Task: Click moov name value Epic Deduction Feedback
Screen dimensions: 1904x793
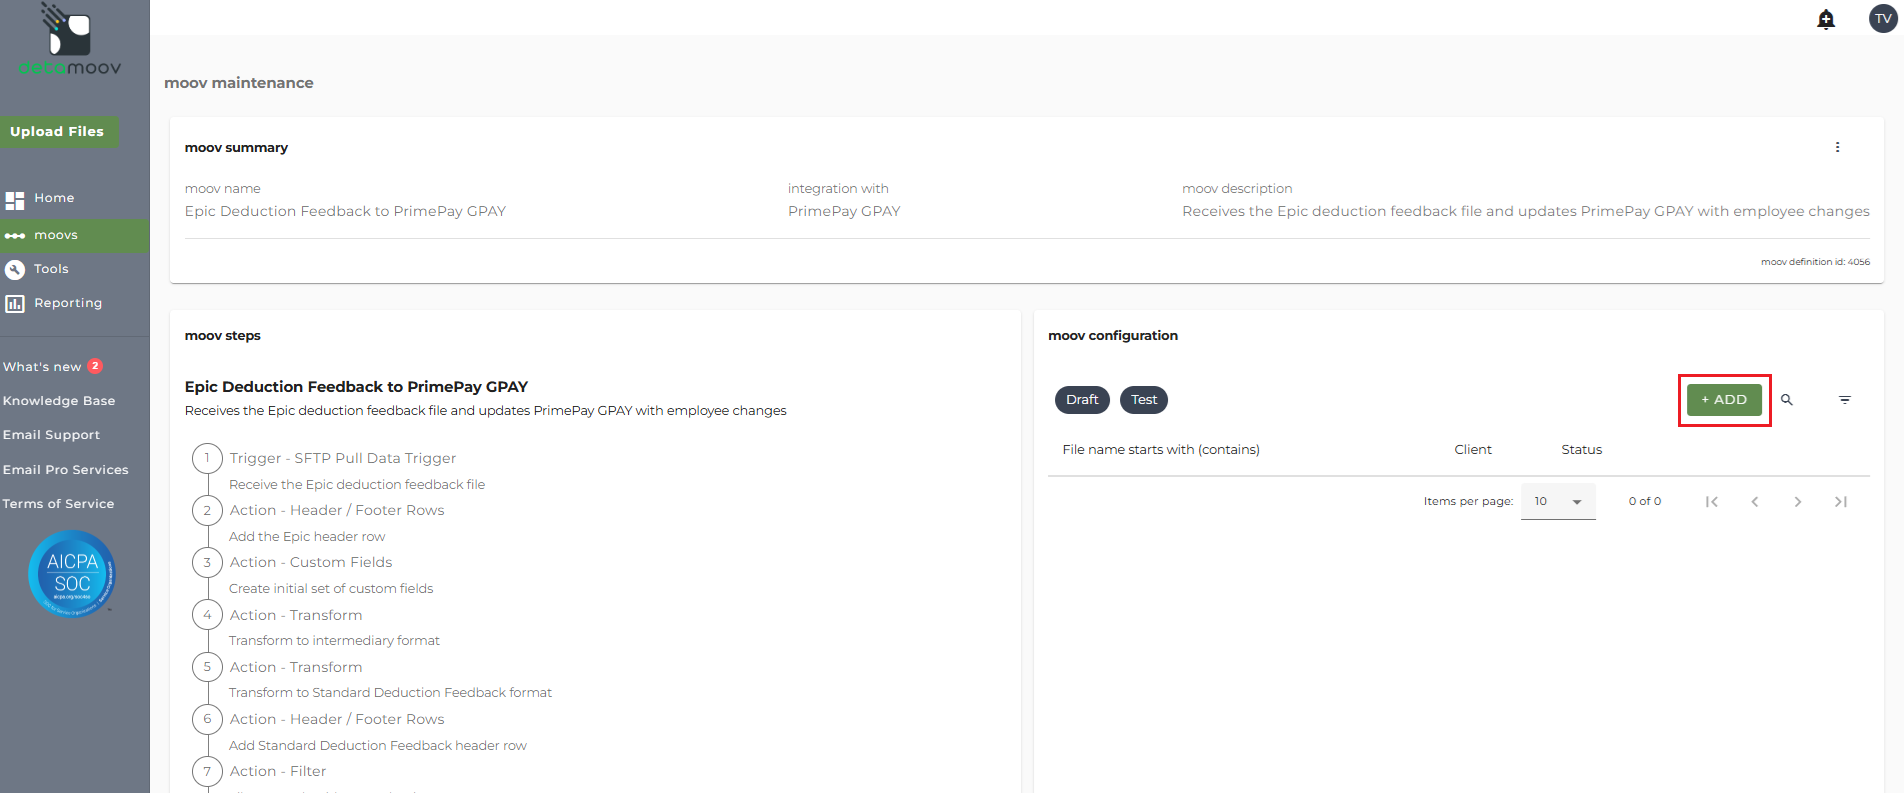Action: tap(345, 211)
